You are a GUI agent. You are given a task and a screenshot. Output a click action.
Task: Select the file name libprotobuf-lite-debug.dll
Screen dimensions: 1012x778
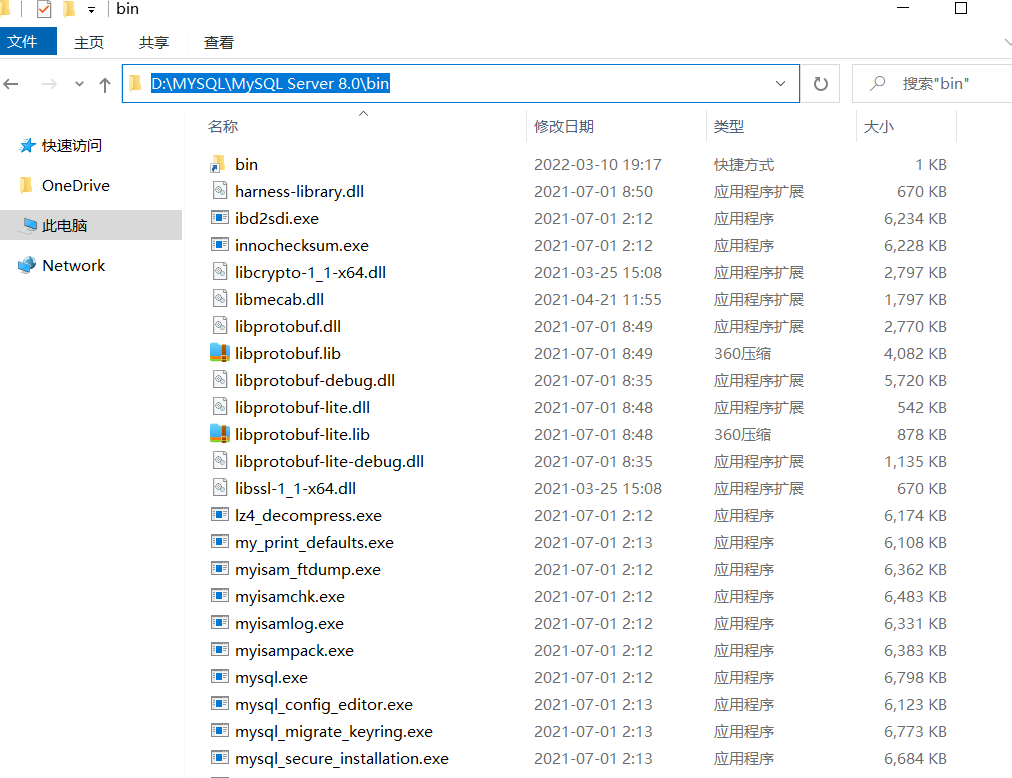pos(329,462)
